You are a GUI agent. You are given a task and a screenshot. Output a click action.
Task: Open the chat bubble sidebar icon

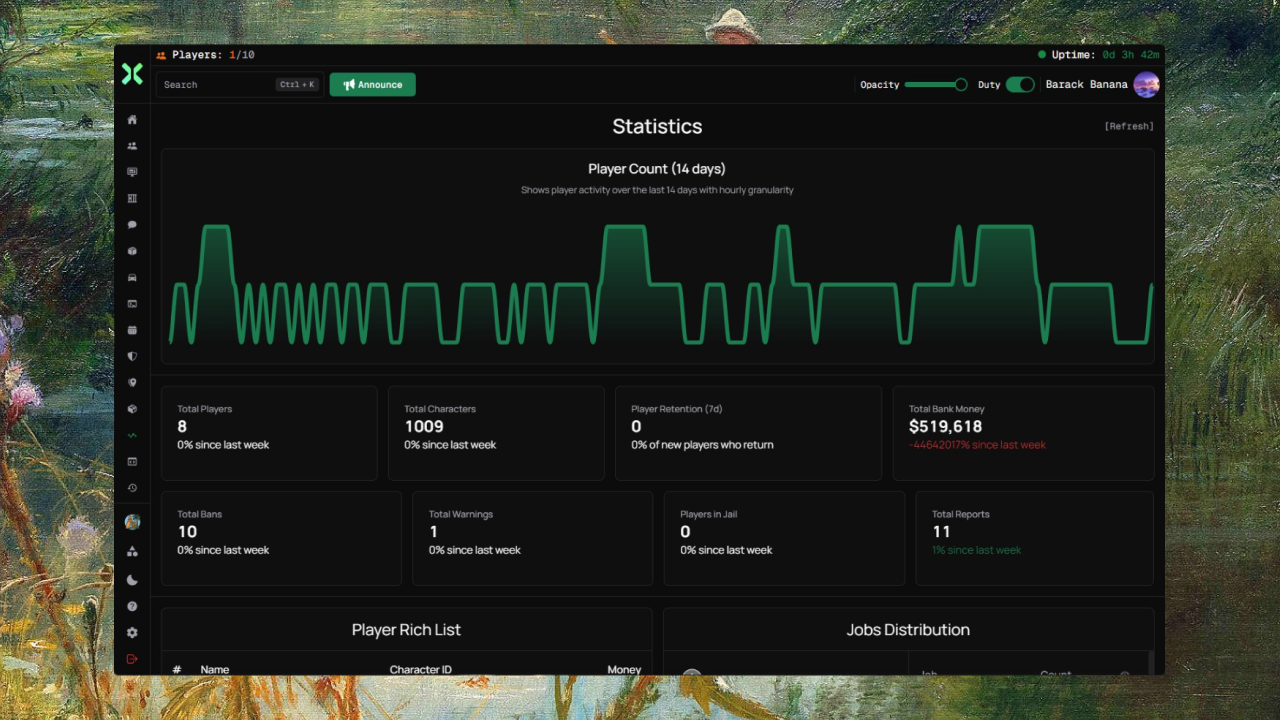pyautogui.click(x=132, y=225)
